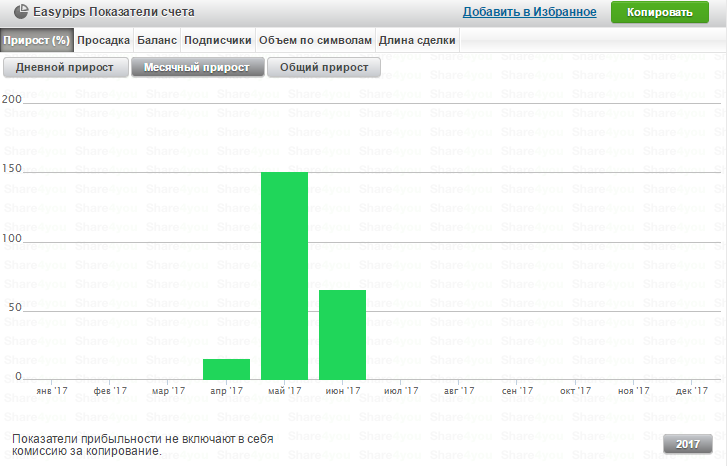Add account via Добавить в Избранное link

click(x=529, y=12)
